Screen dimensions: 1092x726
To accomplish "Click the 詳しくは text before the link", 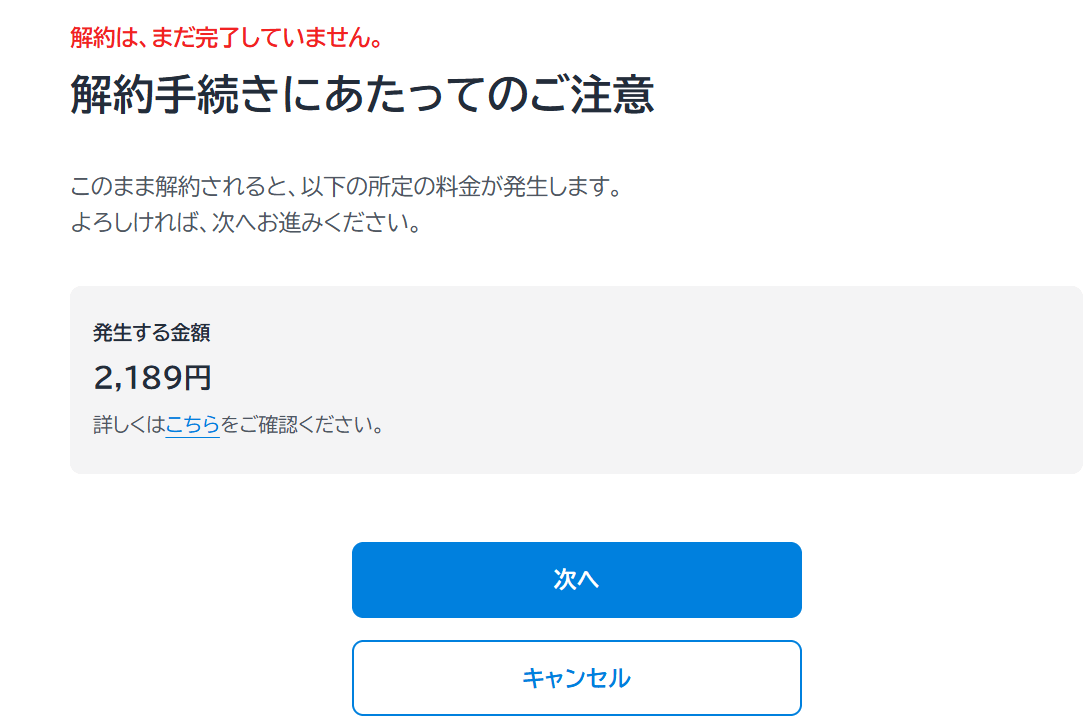I will 129,425.
